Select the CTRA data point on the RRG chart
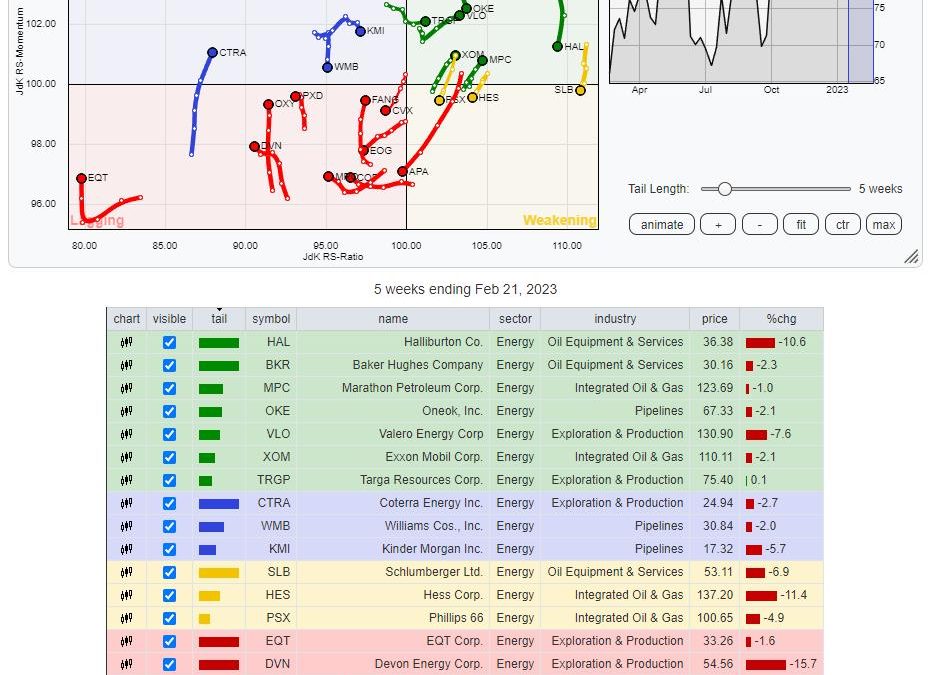 coord(212,52)
